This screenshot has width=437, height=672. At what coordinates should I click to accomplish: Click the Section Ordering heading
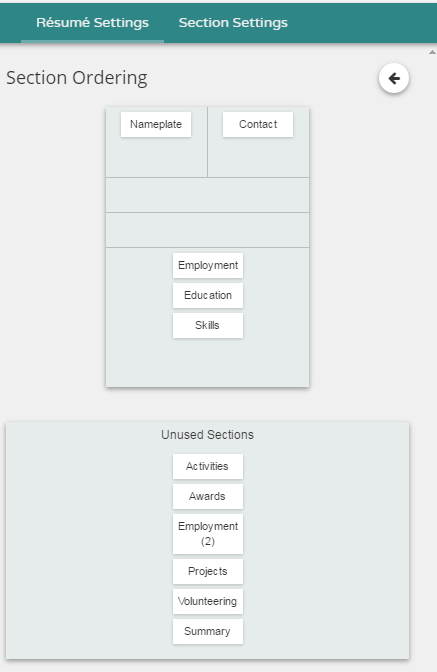[x=77, y=78]
